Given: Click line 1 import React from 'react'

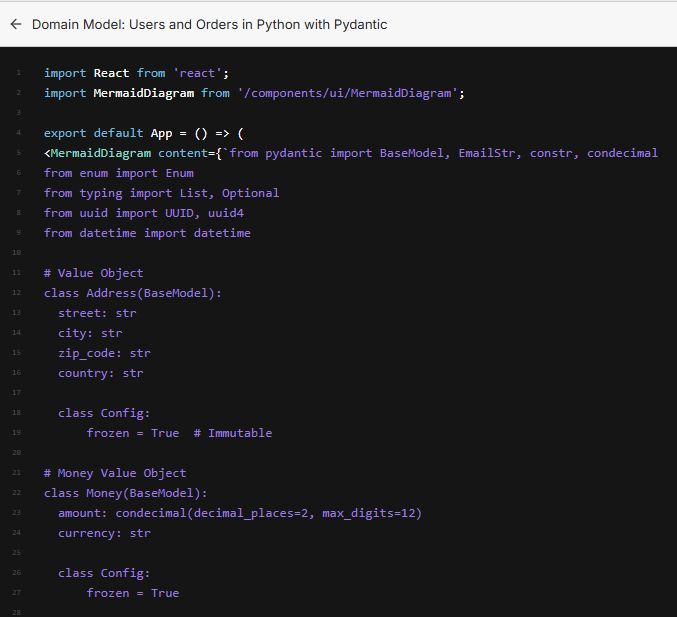Looking at the screenshot, I should point(136,73).
